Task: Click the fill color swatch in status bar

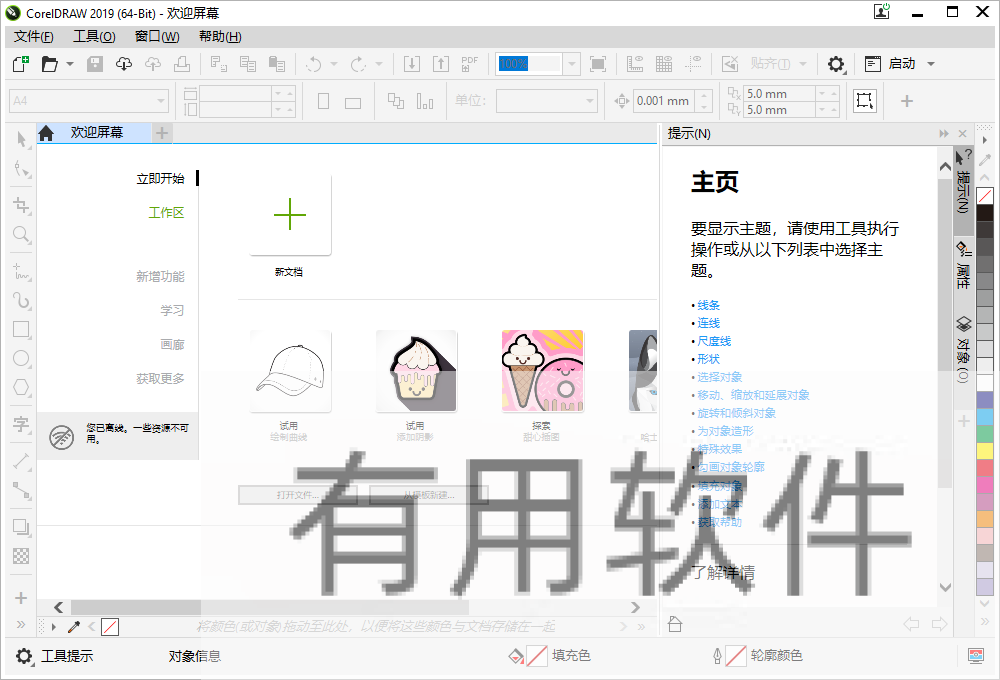Action: pos(537,656)
